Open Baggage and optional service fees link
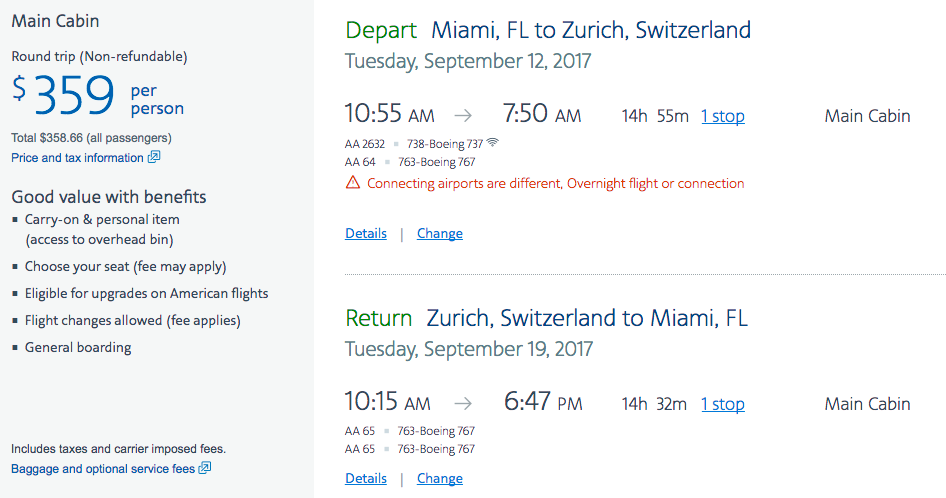The height and width of the screenshot is (498, 946). tap(103, 468)
